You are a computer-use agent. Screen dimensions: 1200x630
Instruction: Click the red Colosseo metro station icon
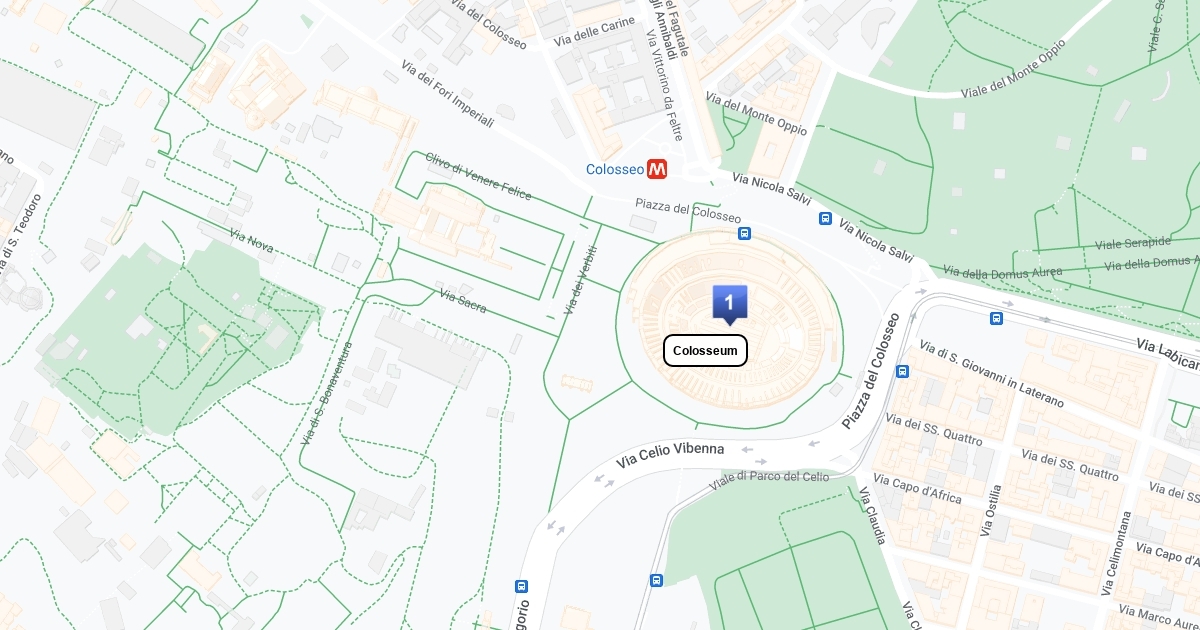click(x=657, y=169)
